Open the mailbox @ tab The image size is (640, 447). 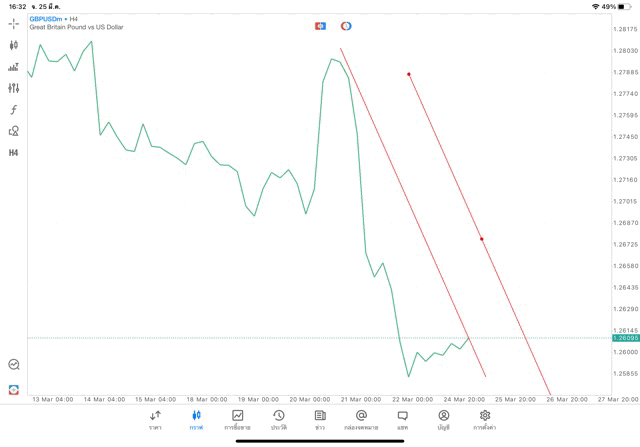[361, 420]
